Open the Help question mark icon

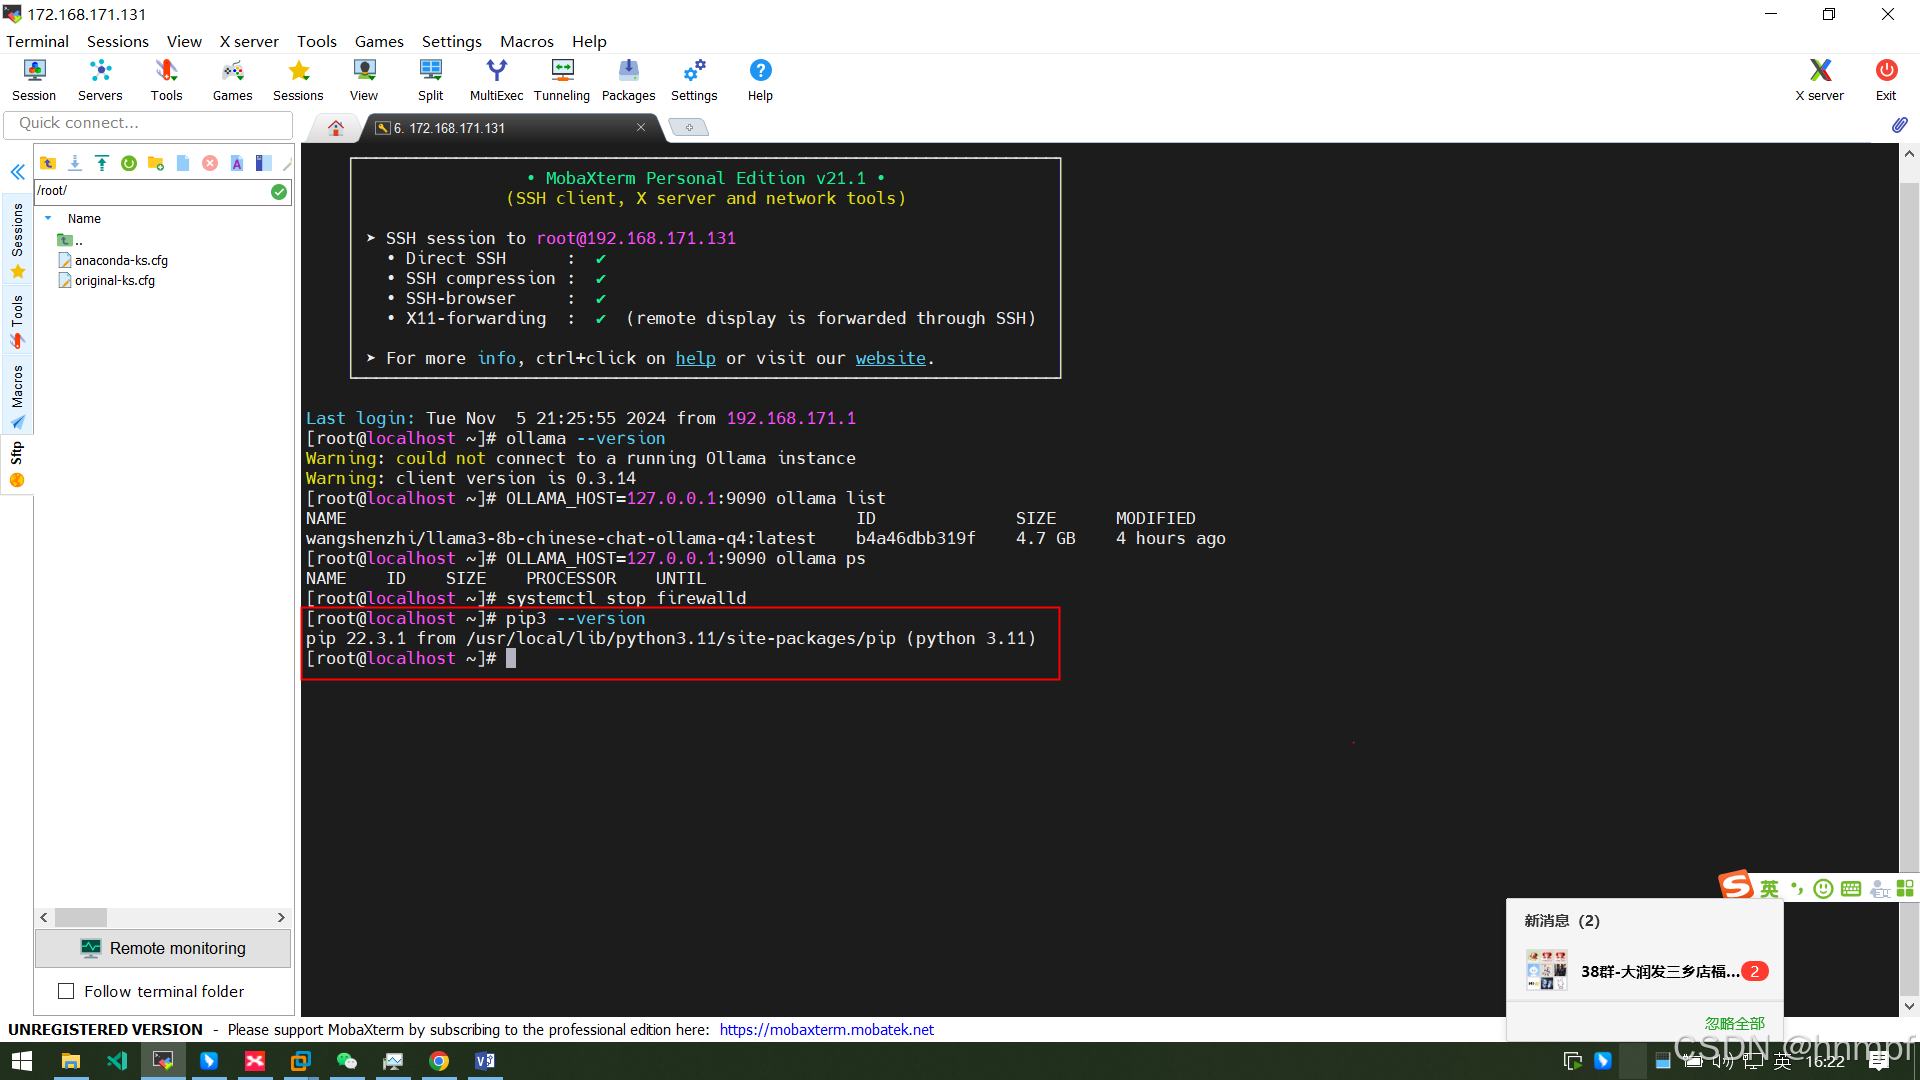760,79
